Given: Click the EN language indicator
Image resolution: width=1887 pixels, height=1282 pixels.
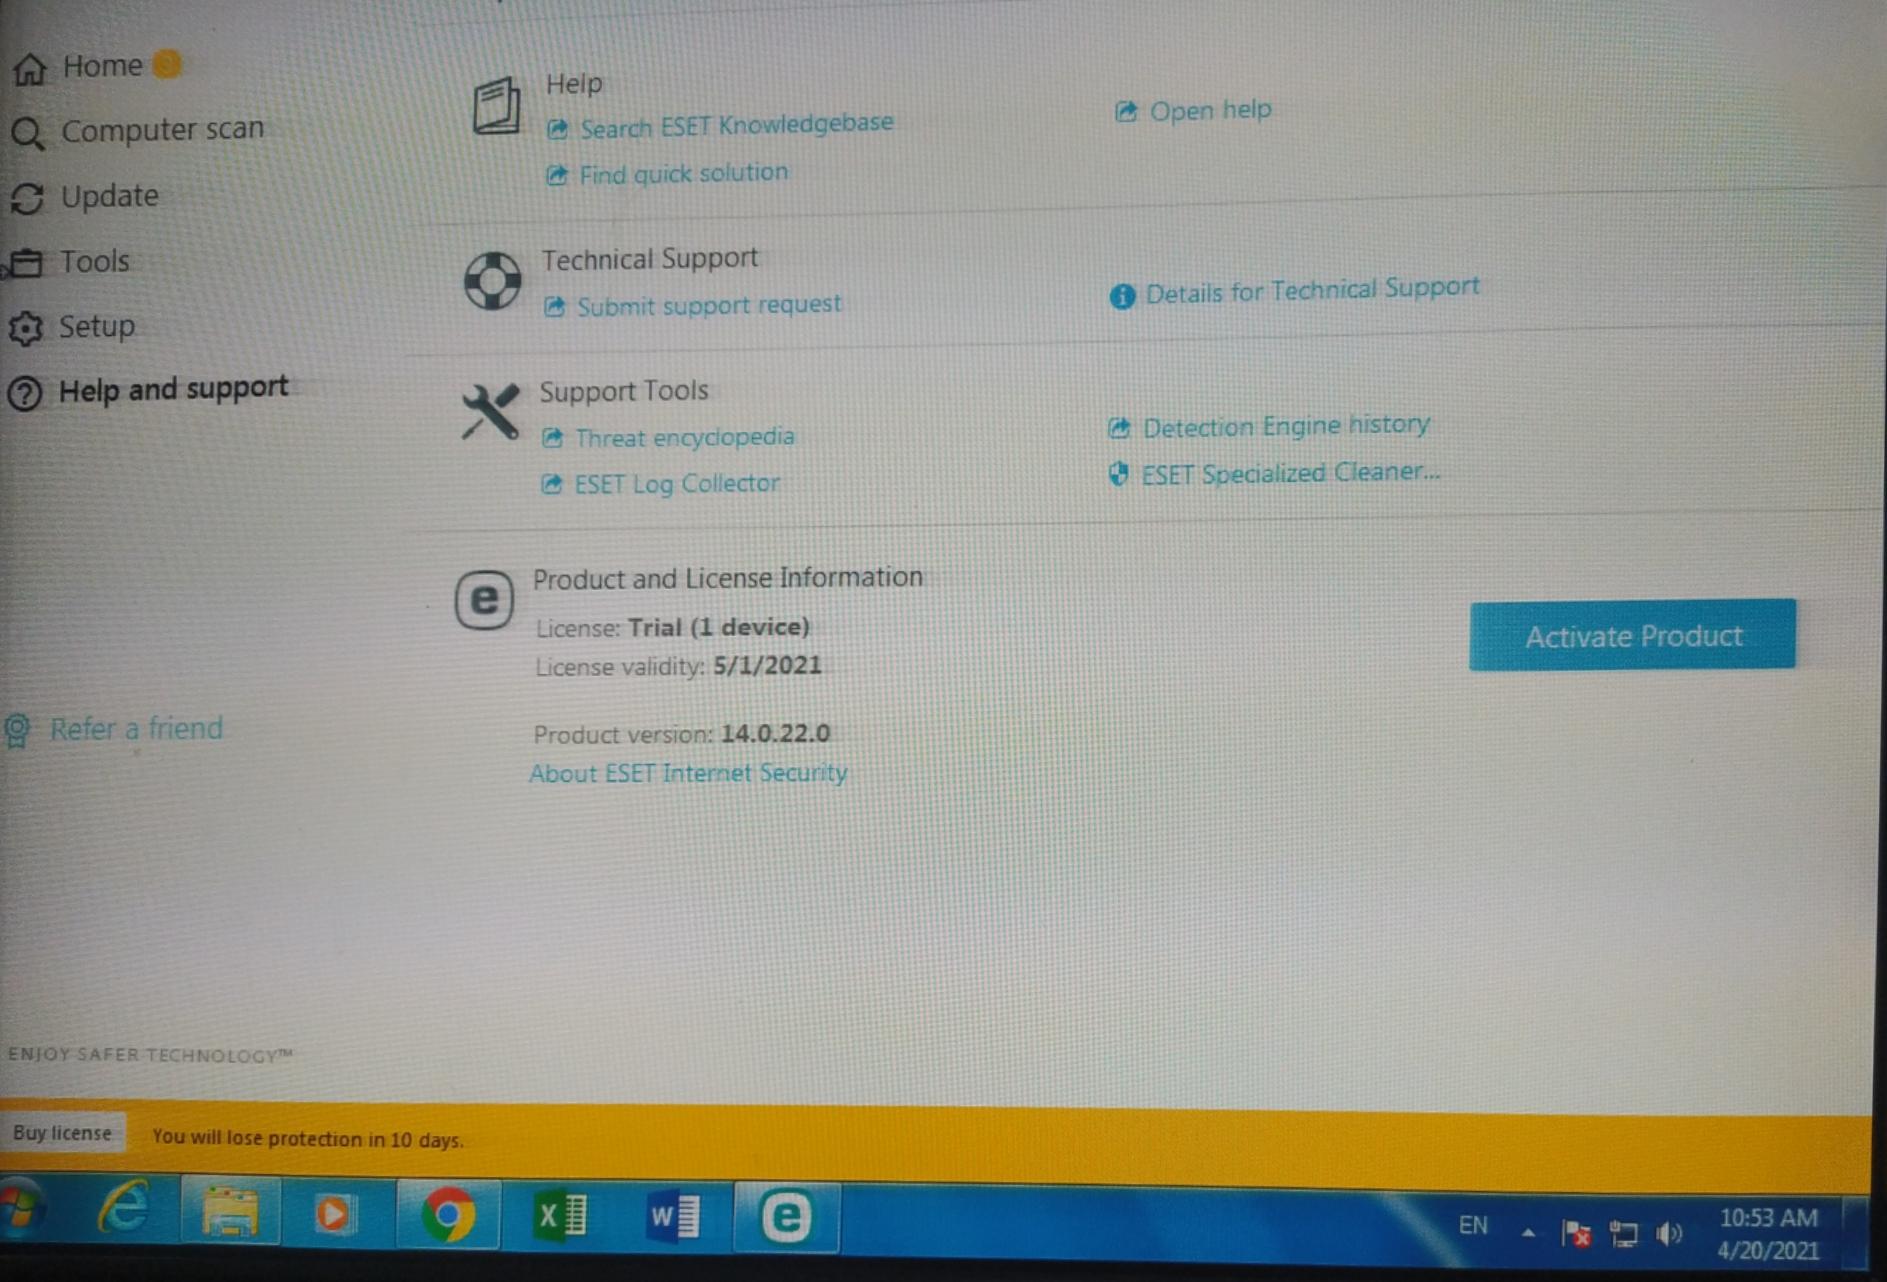Looking at the screenshot, I should pyautogui.click(x=1472, y=1226).
